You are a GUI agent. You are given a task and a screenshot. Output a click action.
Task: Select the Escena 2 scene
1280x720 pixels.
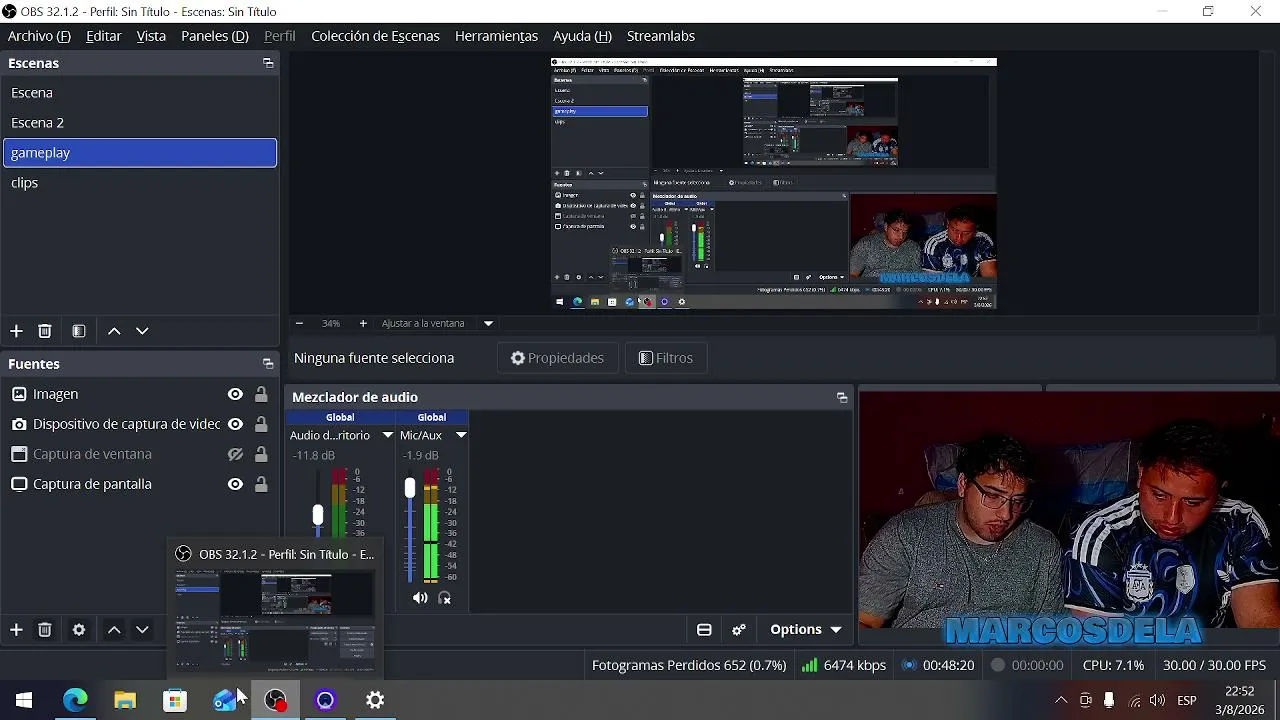(140, 123)
